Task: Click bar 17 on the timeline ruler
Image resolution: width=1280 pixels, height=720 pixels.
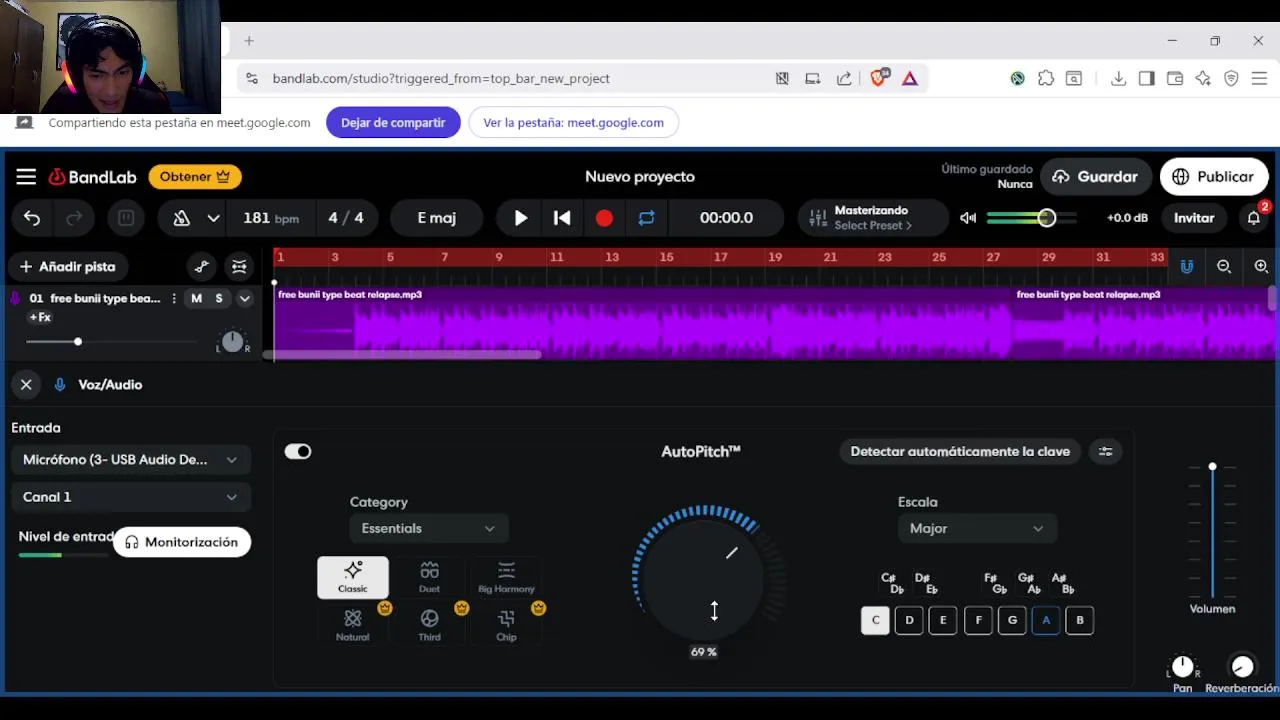Action: 720,258
